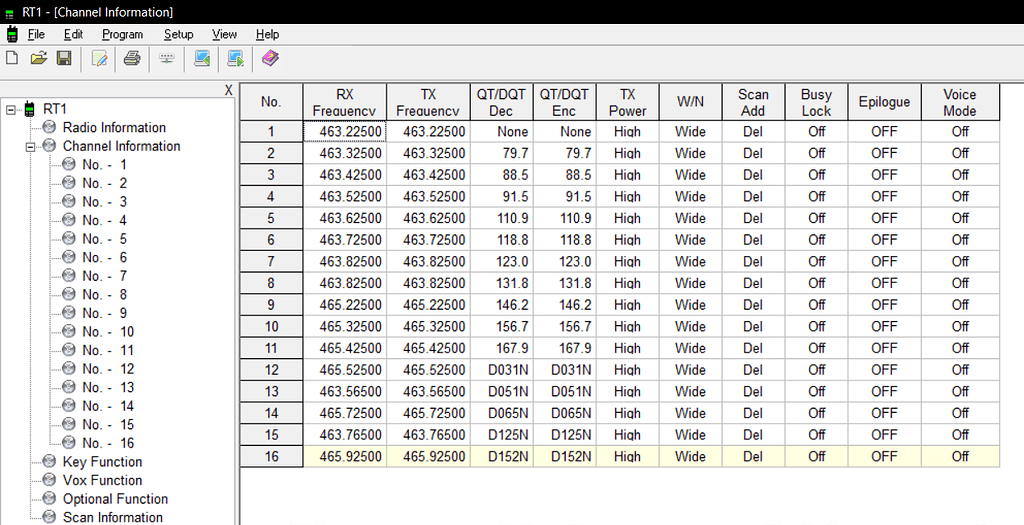The height and width of the screenshot is (525, 1024).
Task: Click the Write to radio icon
Action: (x=236, y=58)
